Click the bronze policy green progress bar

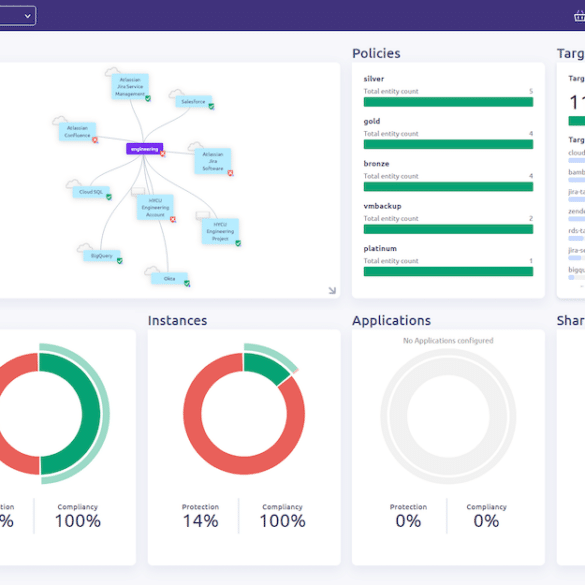pos(448,187)
